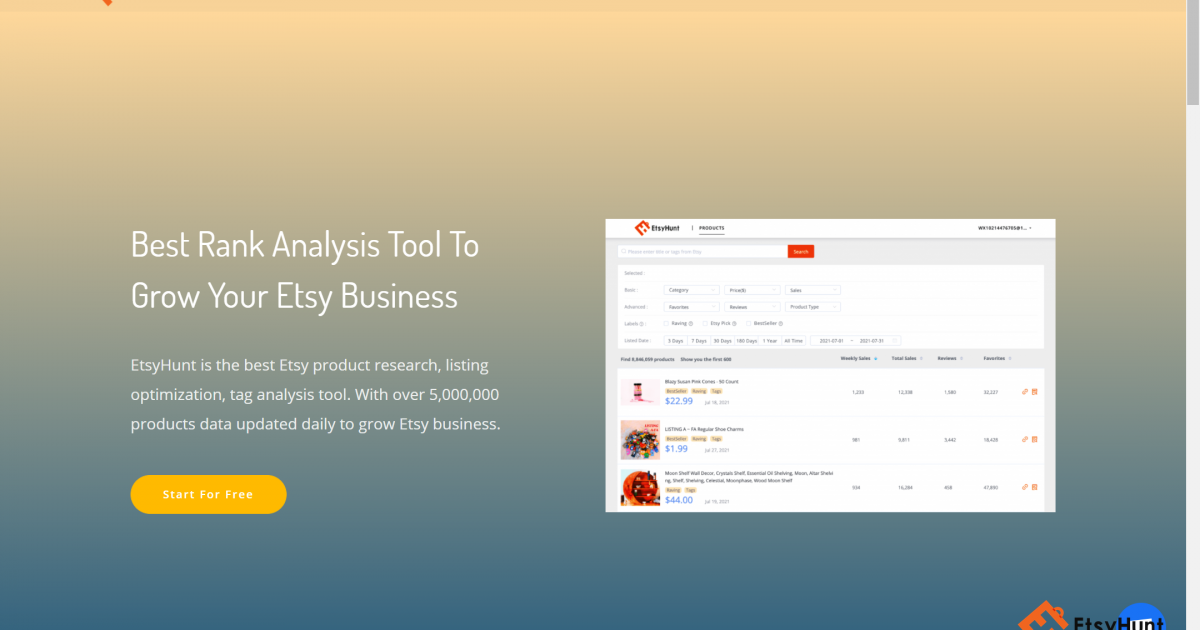Click details icon on Pink Cones row
The image size is (1200, 630).
click(x=1034, y=391)
